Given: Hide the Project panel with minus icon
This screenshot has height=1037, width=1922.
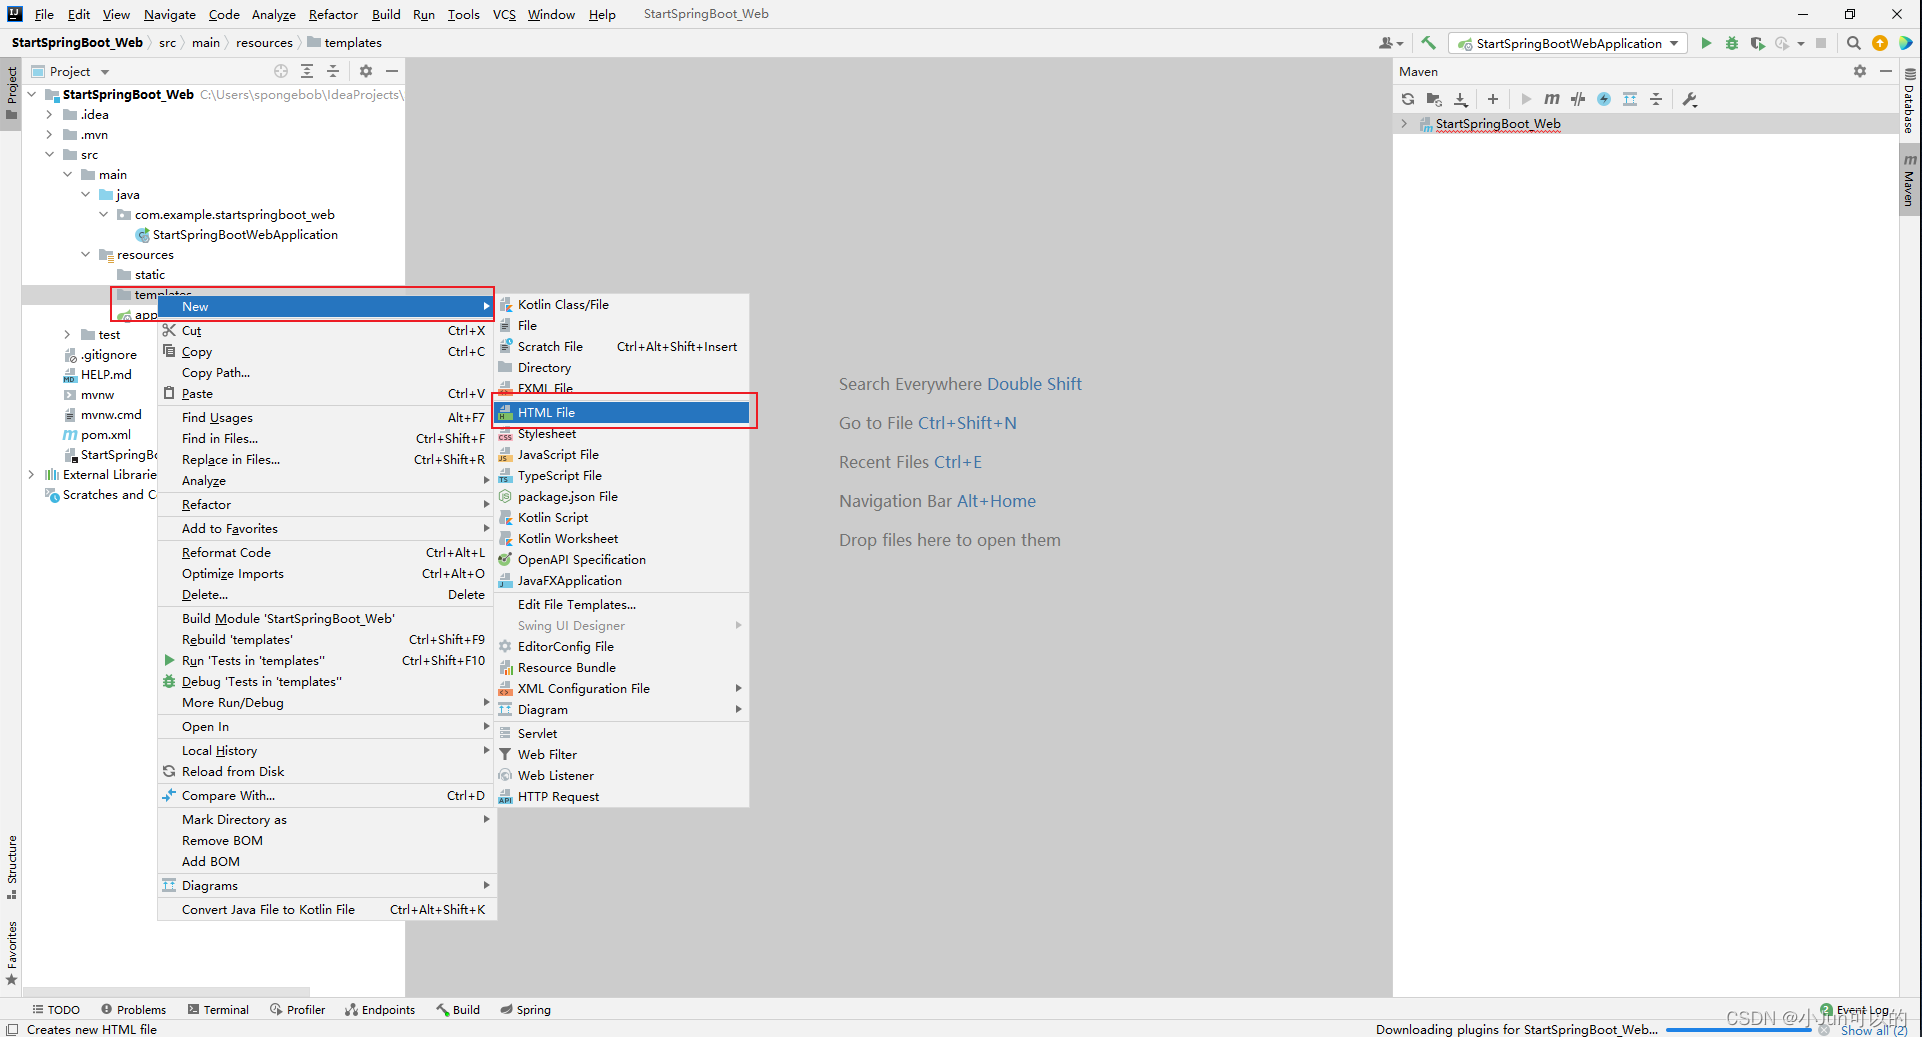Looking at the screenshot, I should (x=392, y=71).
